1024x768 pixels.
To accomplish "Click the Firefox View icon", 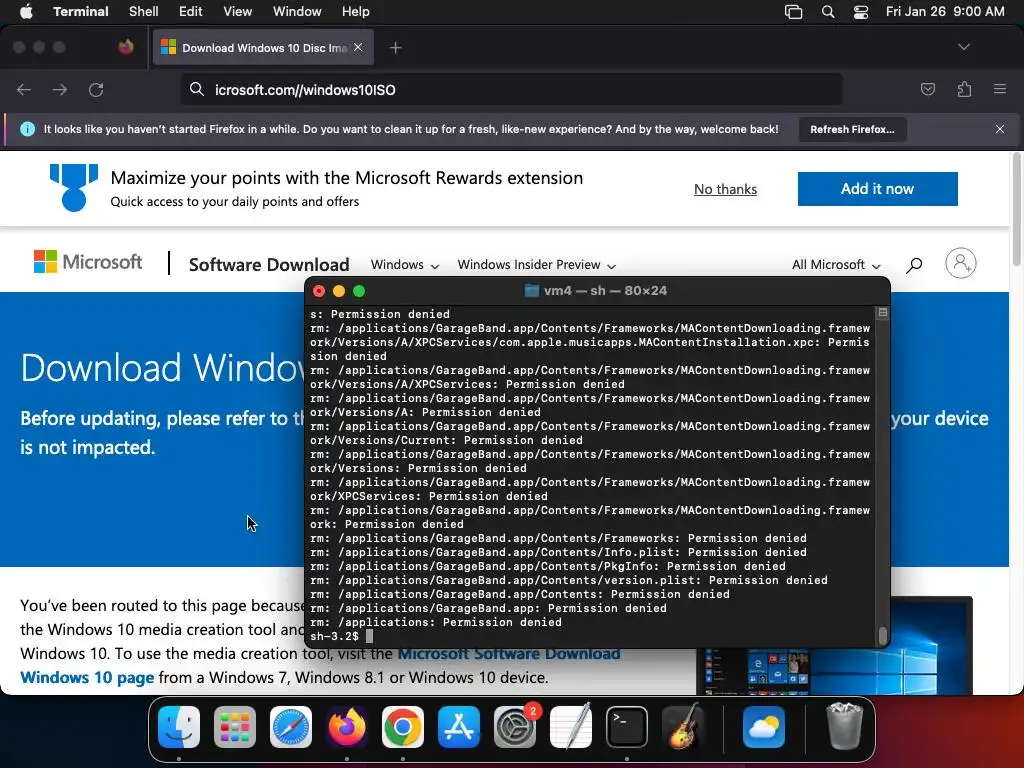I will (x=126, y=47).
